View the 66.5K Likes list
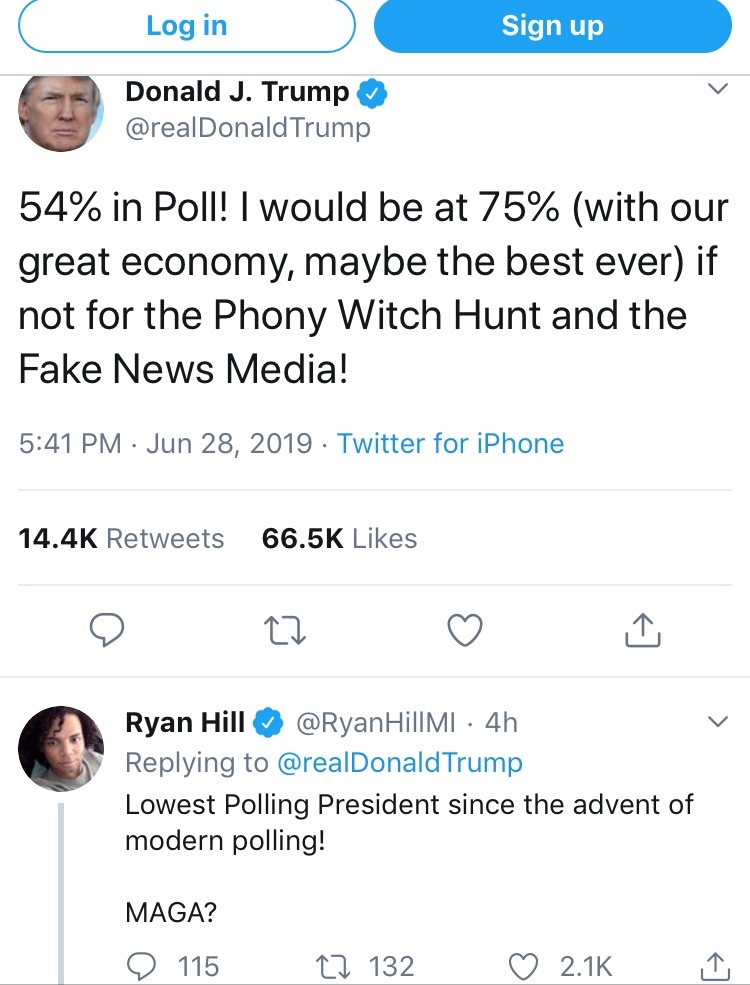750x985 pixels. [339, 538]
